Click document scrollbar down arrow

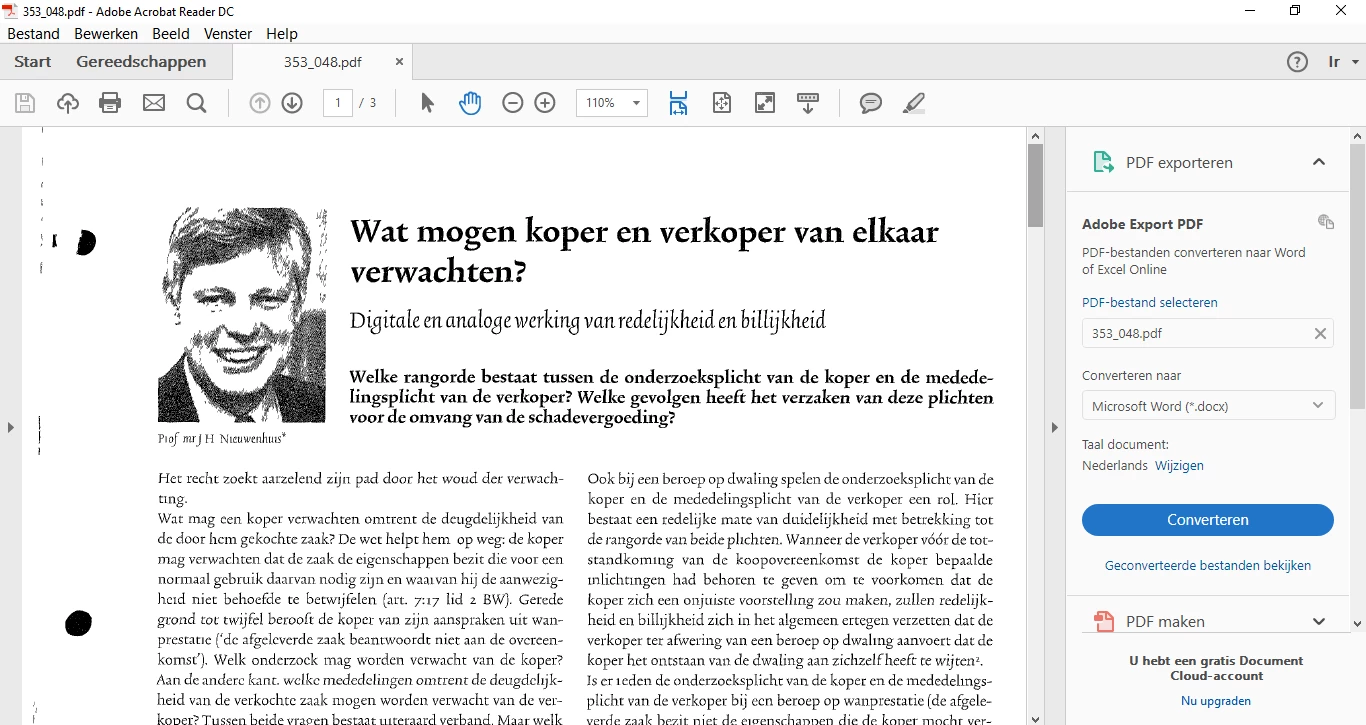pyautogui.click(x=1035, y=718)
